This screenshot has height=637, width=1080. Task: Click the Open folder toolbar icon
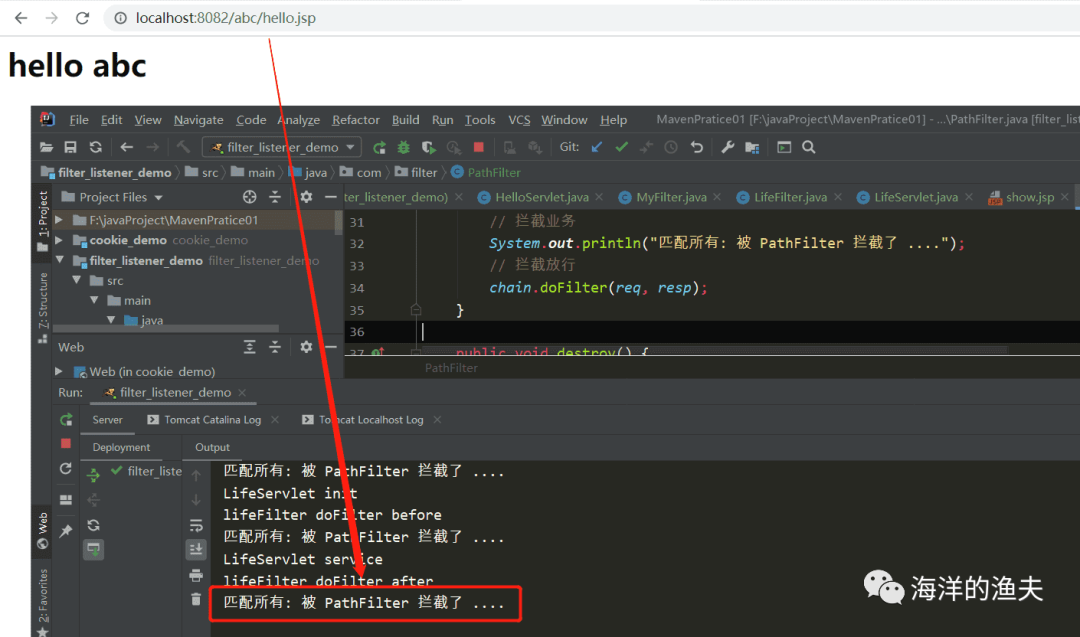pyautogui.click(x=46, y=147)
